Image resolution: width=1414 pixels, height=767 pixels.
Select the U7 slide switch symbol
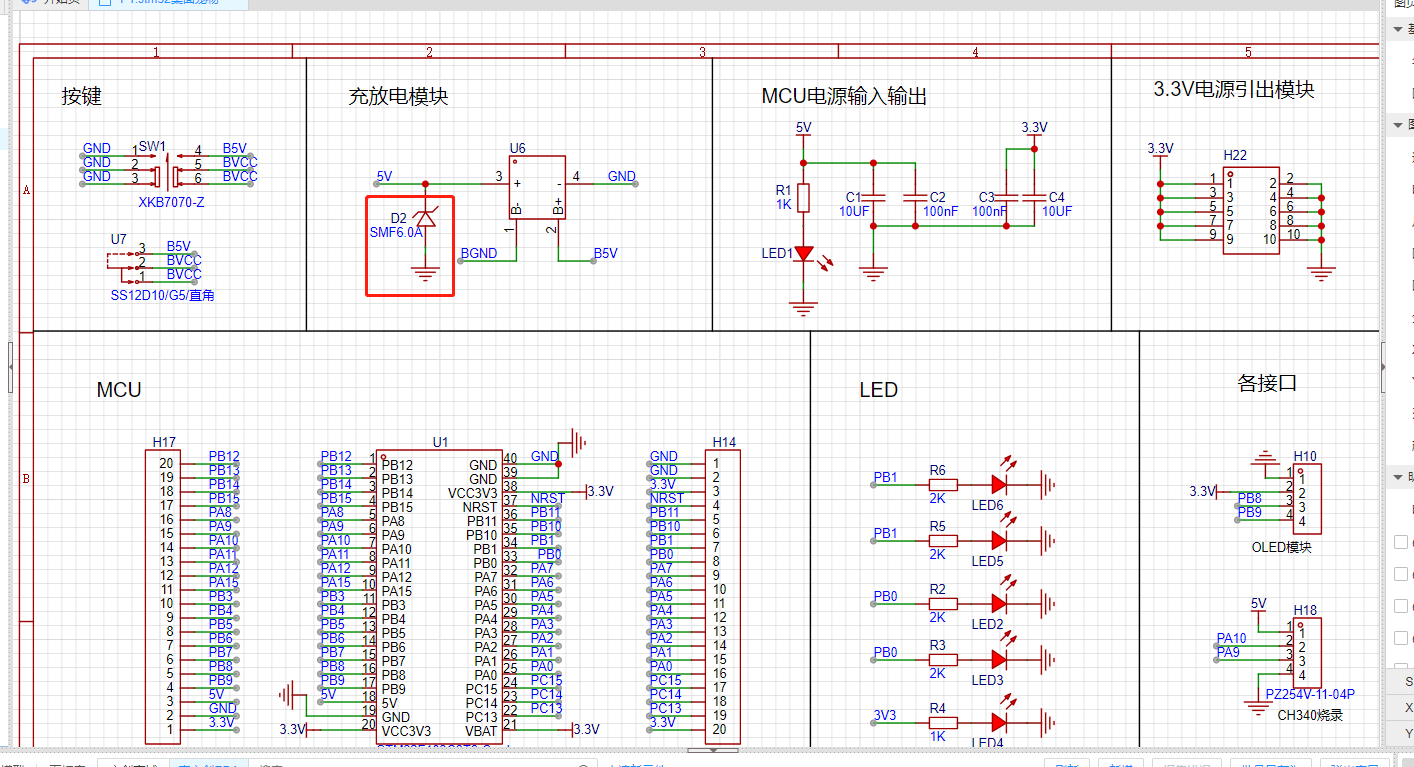click(124, 261)
